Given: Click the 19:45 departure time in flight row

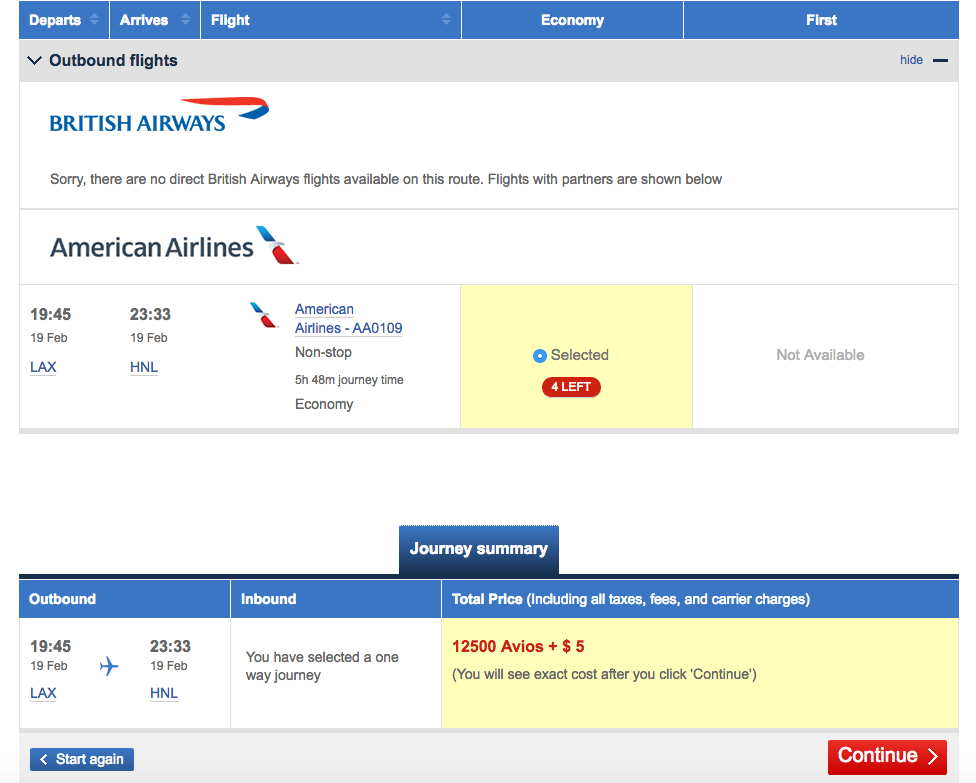Looking at the screenshot, I should click(50, 314).
